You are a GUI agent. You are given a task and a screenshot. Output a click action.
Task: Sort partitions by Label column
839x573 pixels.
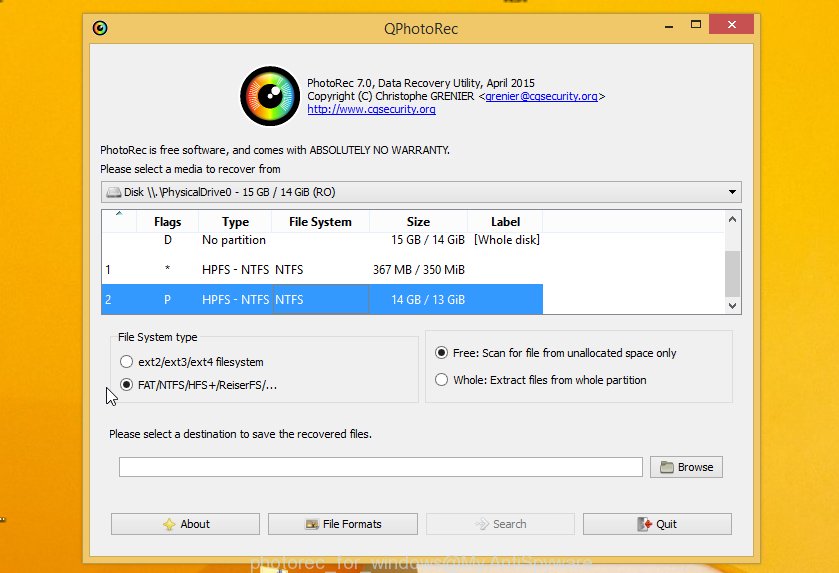505,222
